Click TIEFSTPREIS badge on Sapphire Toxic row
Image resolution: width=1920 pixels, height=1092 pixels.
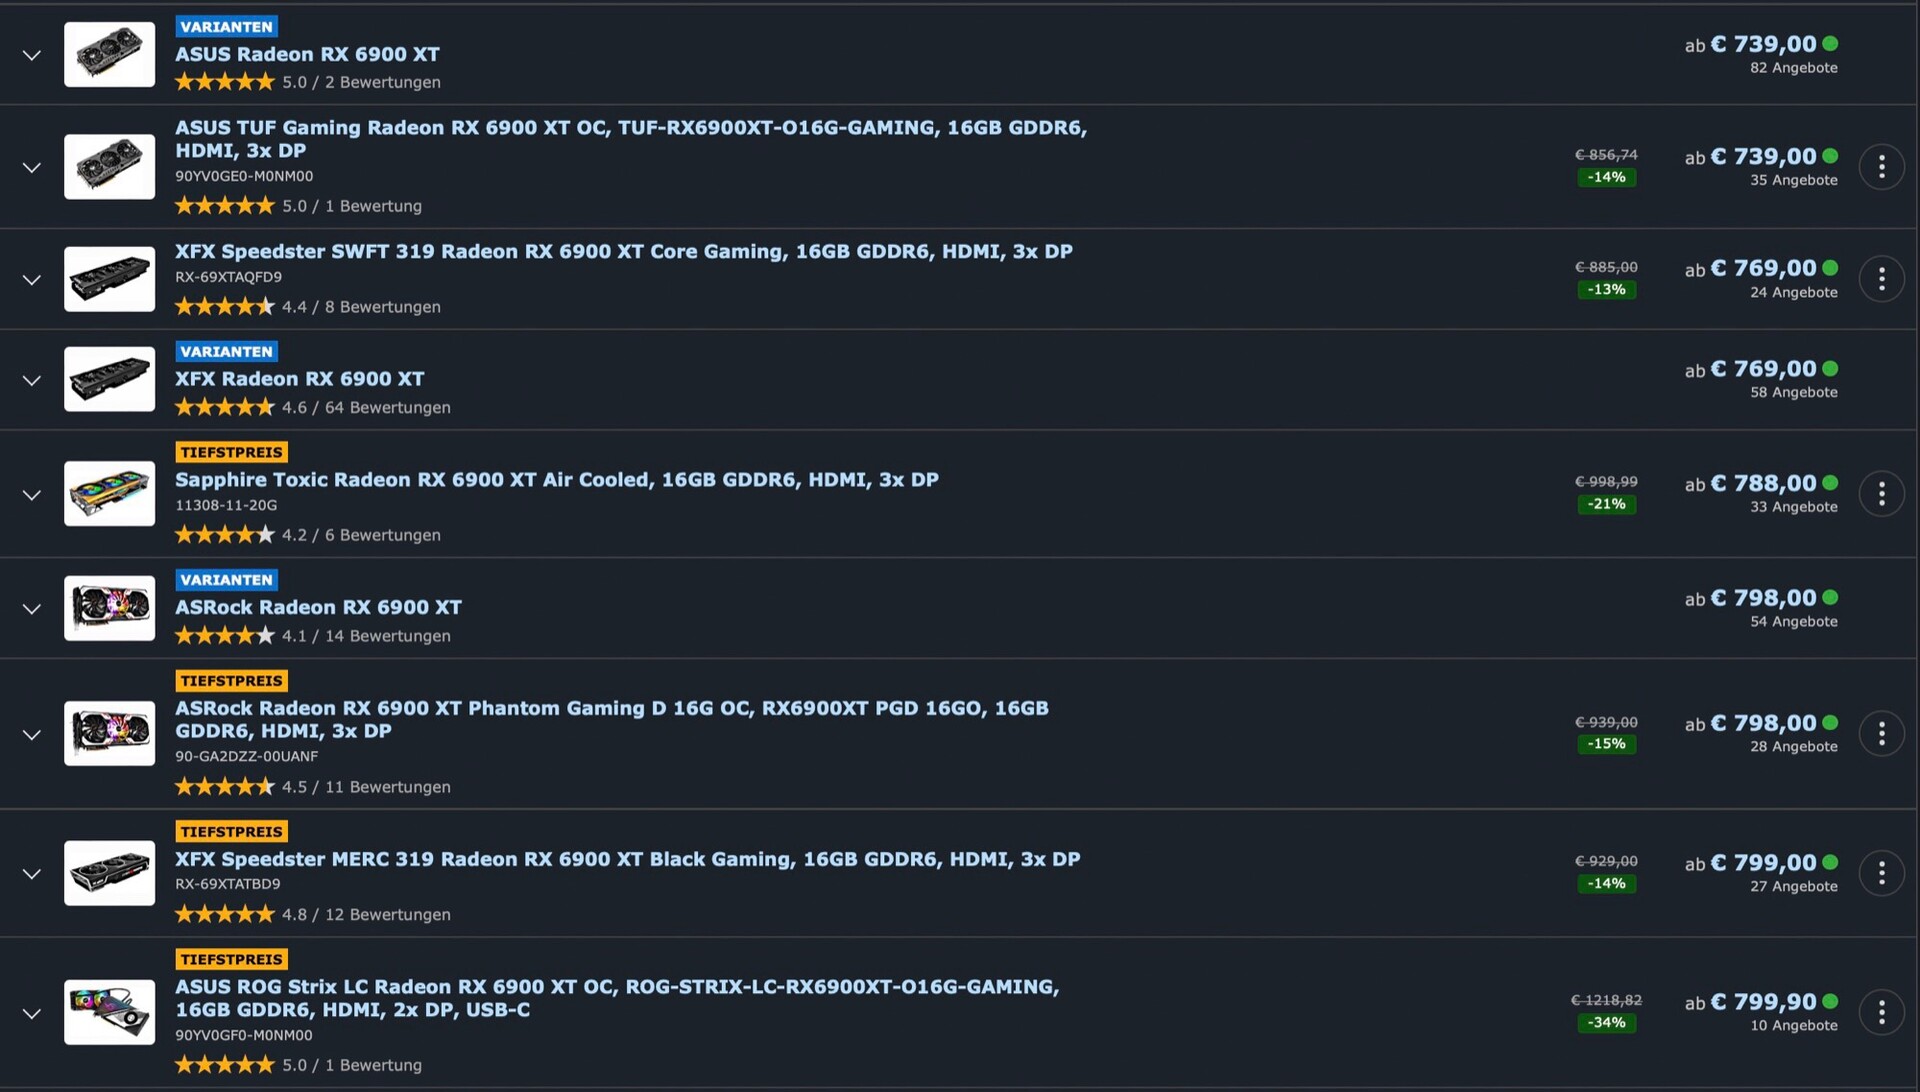point(231,452)
